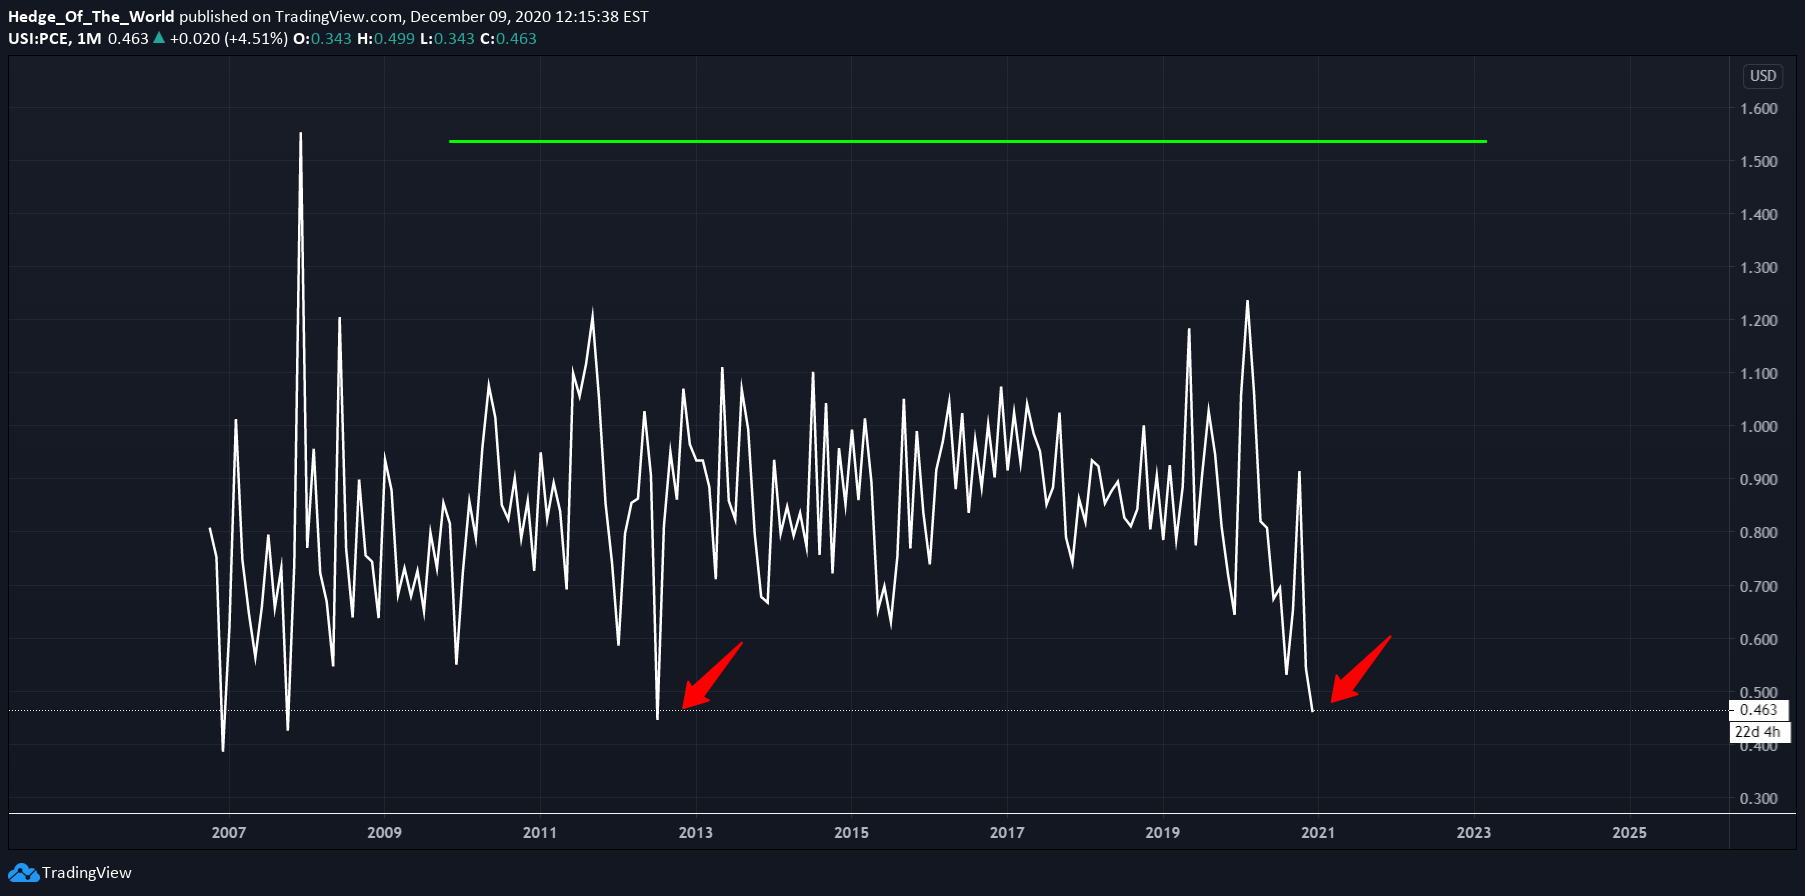This screenshot has height=896, width=1805.
Task: Click the 2011 time axis label
Action: tap(540, 832)
